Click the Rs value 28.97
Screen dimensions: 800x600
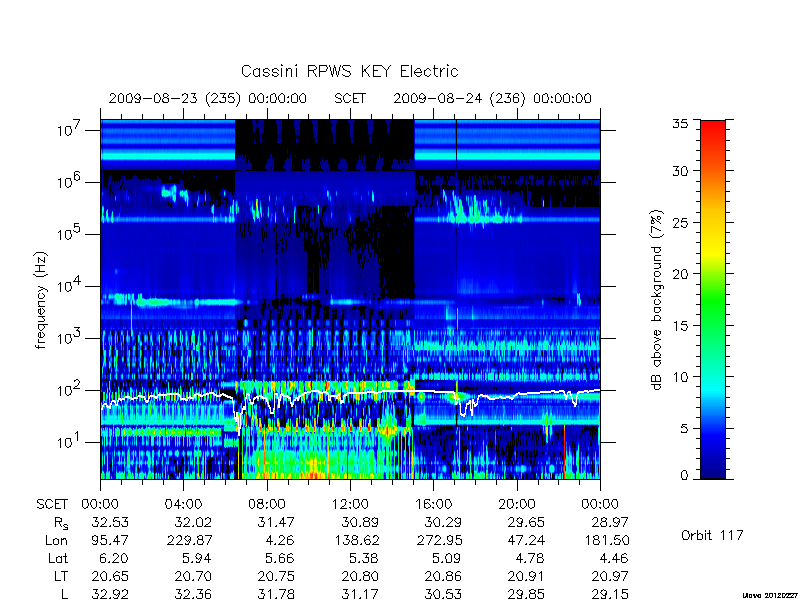coord(610,522)
